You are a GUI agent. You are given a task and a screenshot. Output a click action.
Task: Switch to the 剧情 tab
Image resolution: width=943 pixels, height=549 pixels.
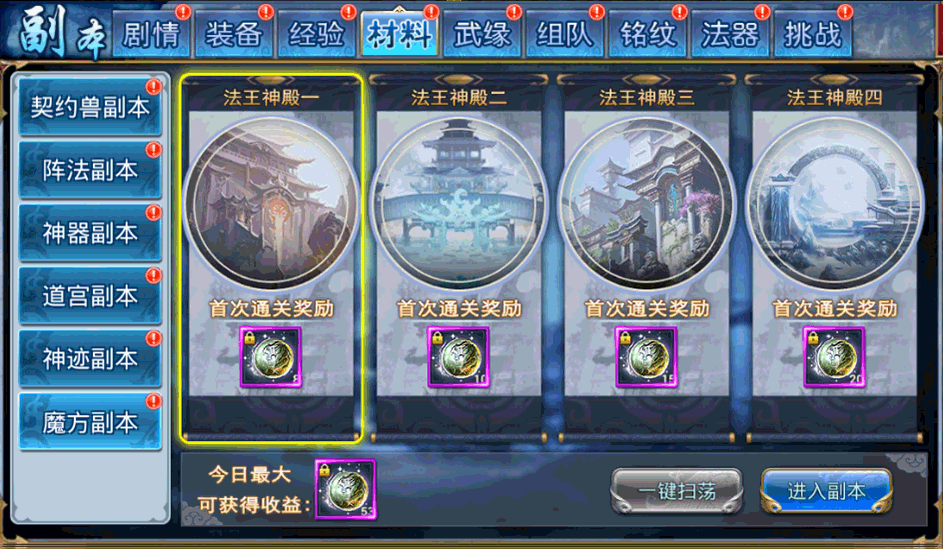pos(151,34)
